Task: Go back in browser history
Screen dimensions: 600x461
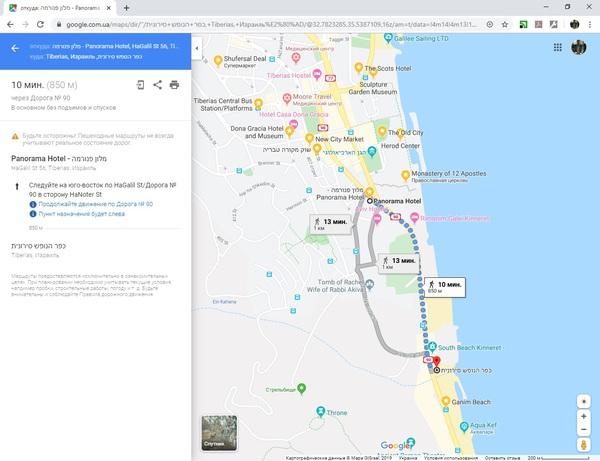Action: 10,24
